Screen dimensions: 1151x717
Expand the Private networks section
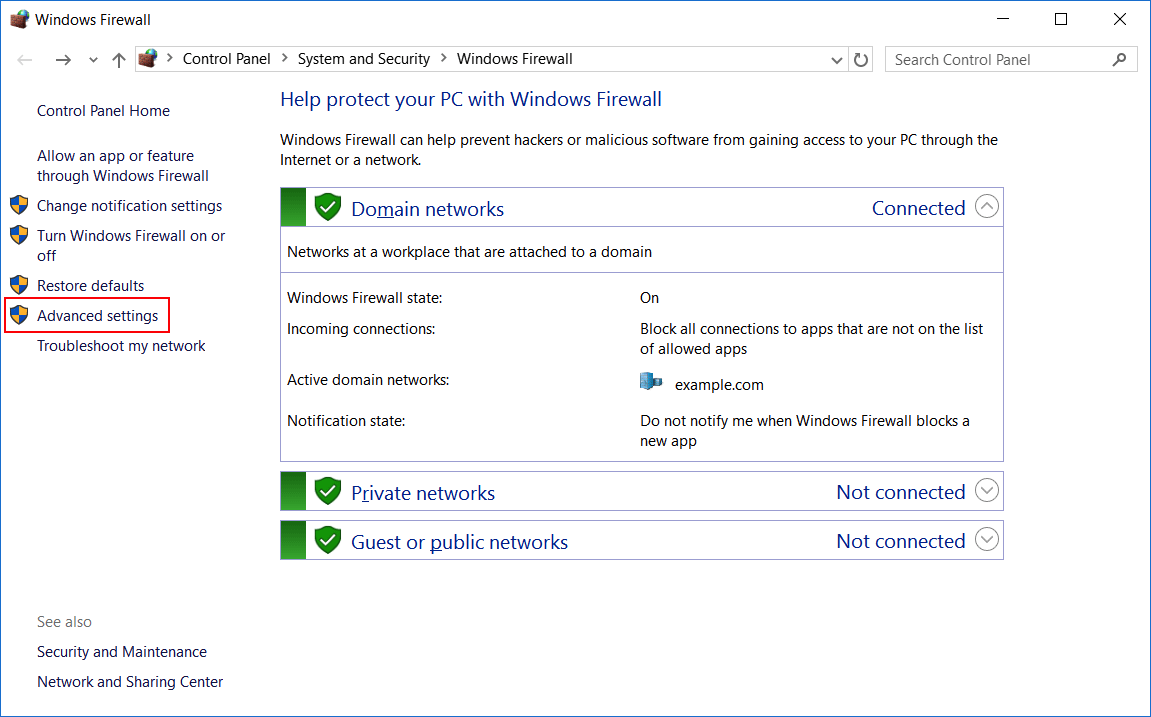pyautogui.click(x=986, y=491)
